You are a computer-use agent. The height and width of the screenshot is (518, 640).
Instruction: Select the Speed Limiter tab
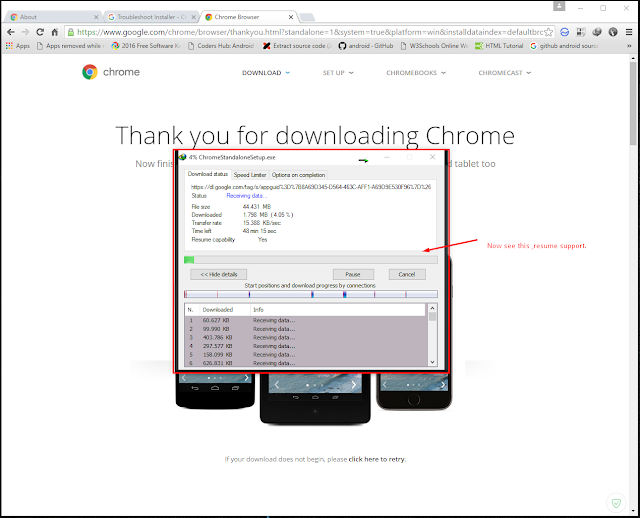[x=249, y=175]
